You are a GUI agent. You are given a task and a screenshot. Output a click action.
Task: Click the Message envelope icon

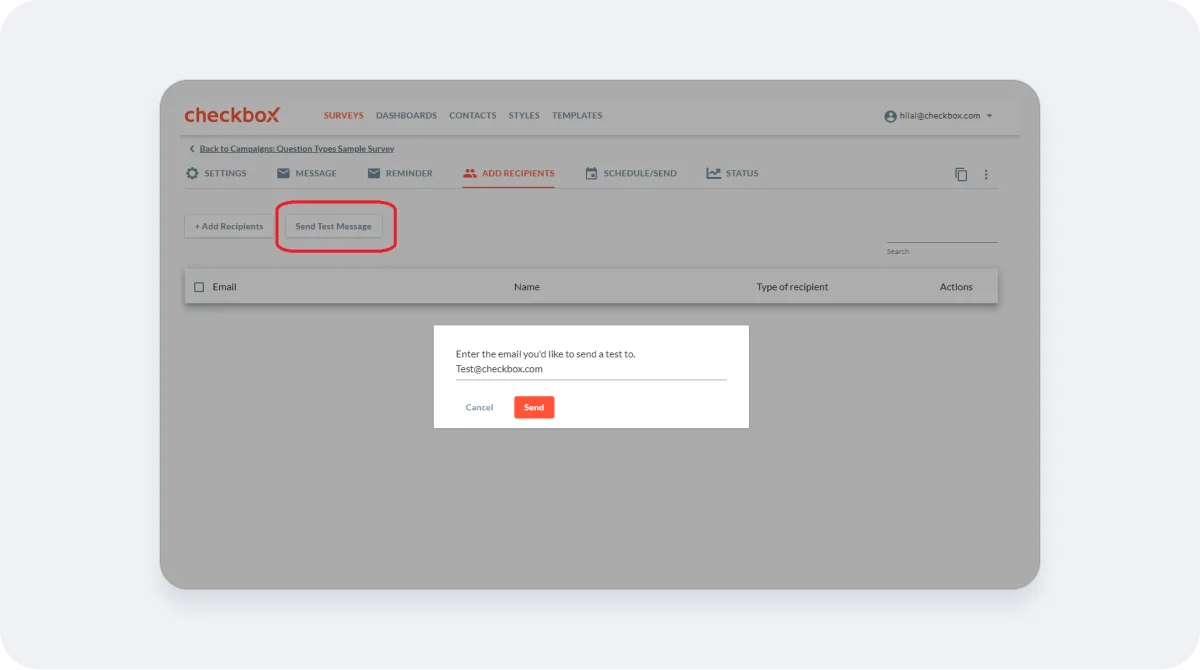pyautogui.click(x=283, y=173)
